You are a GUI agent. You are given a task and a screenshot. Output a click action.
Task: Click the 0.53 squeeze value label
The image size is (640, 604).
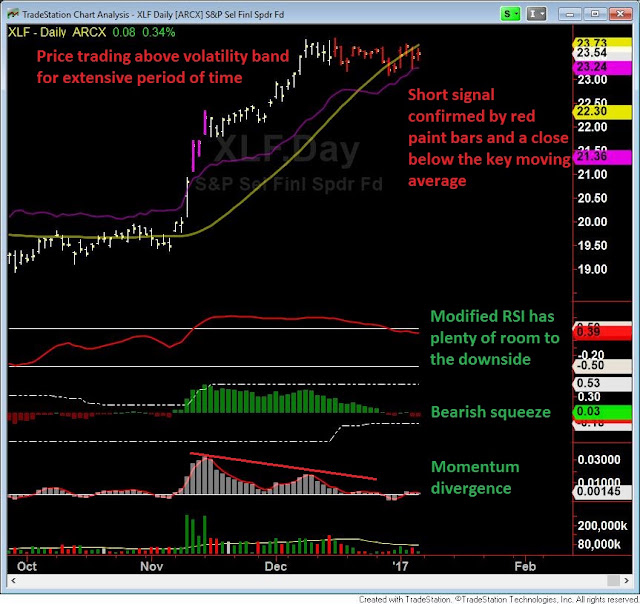pyautogui.click(x=602, y=383)
